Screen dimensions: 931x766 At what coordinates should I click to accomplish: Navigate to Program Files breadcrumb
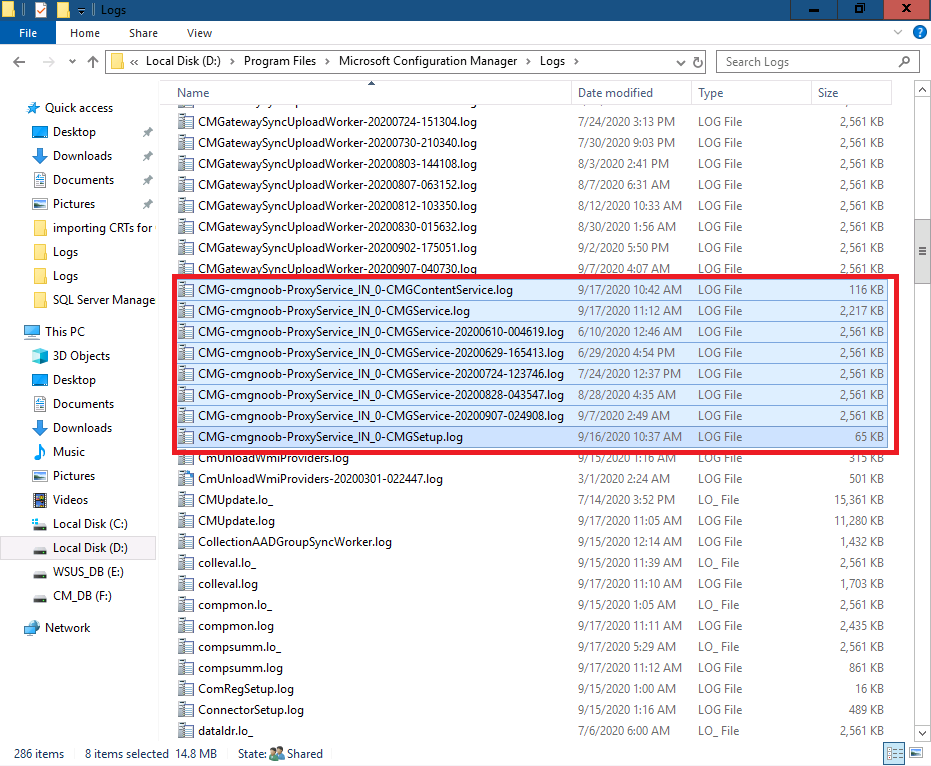(x=280, y=61)
